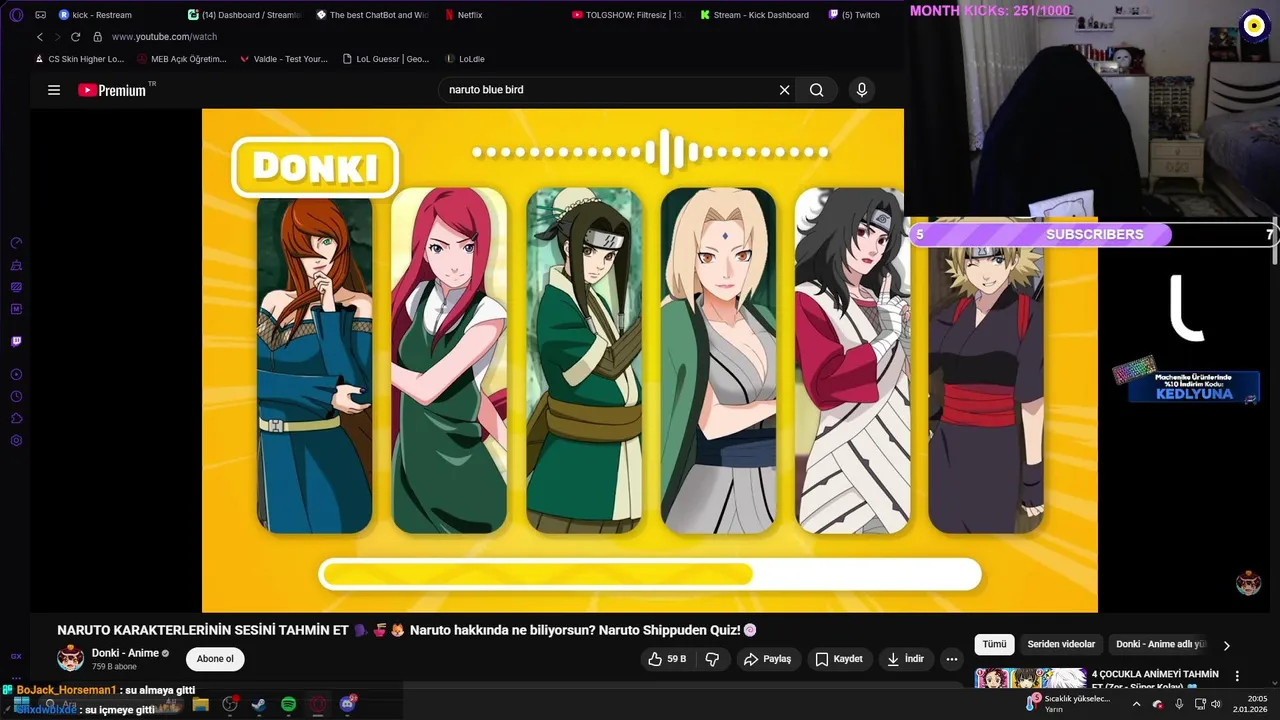
Task: Open the Twitch icon in Opera sidebar
Action: point(16,342)
